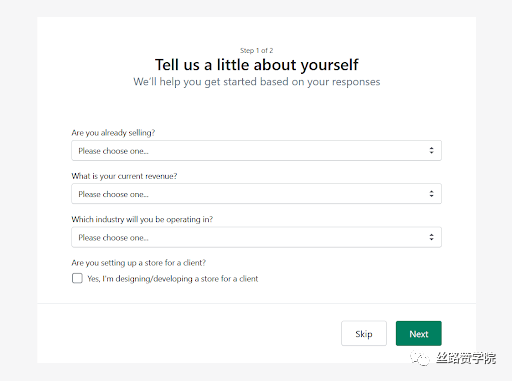This screenshot has width=512, height=381.
Task: Click the "What is your current revenue?" label
Action: (x=124, y=176)
